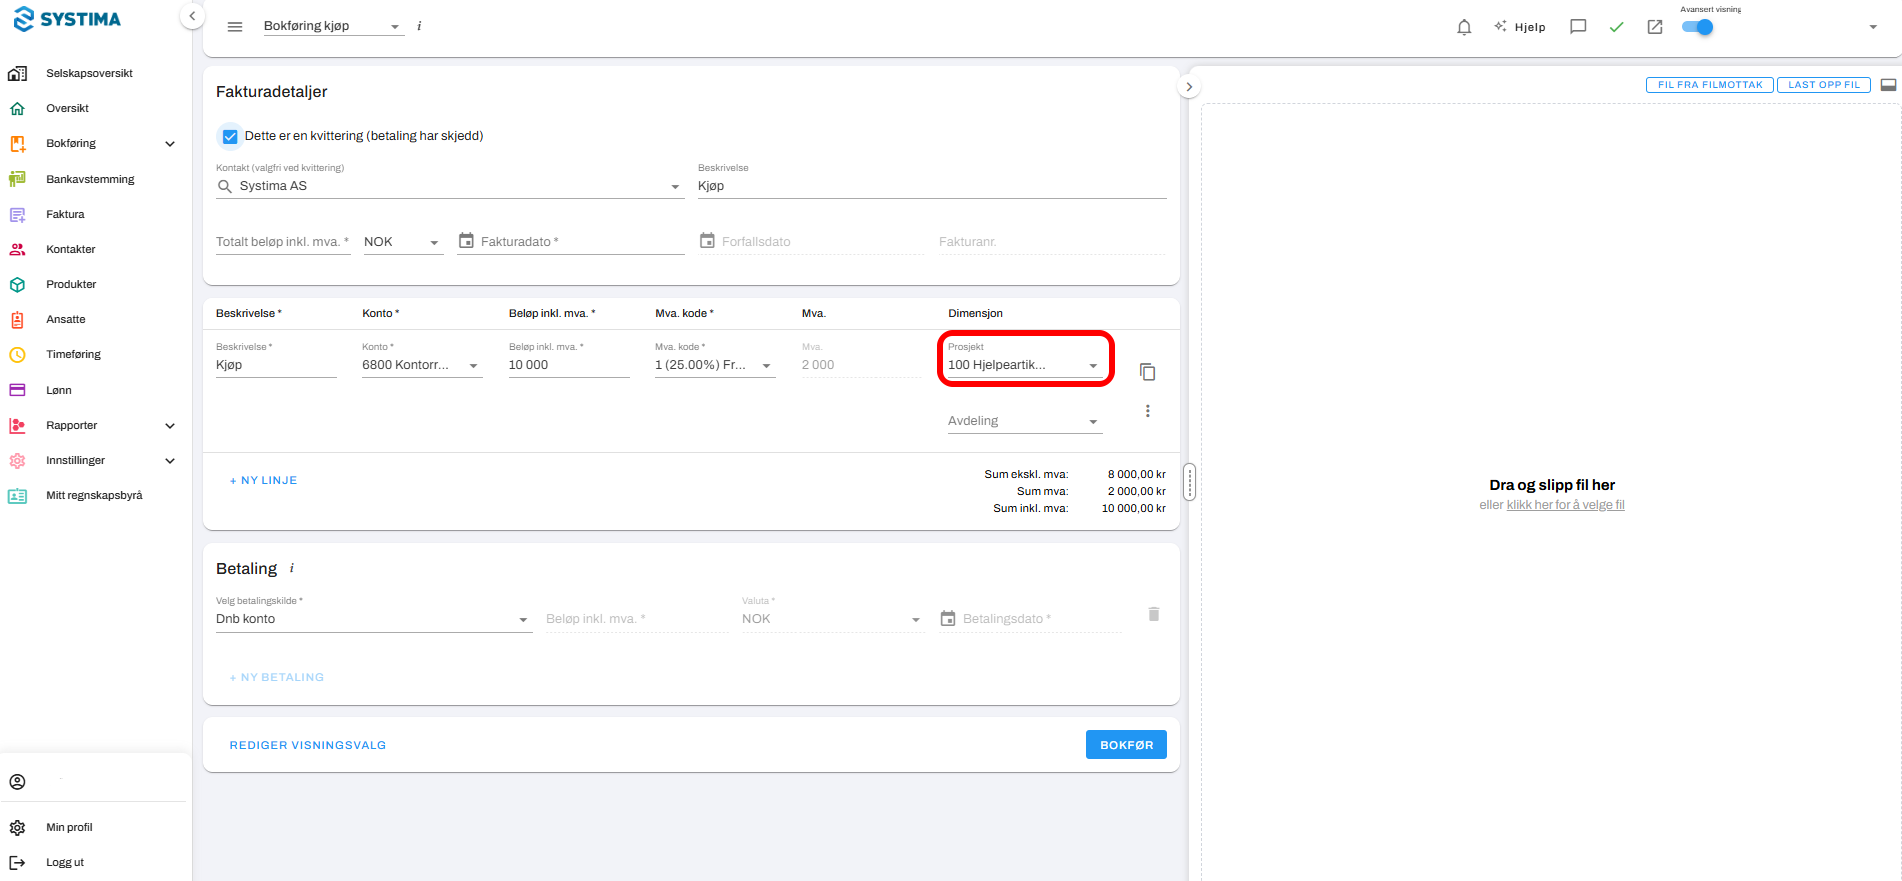Image resolution: width=1902 pixels, height=881 pixels.
Task: Click 'klikk her for å velge fil' link
Action: click(1565, 505)
